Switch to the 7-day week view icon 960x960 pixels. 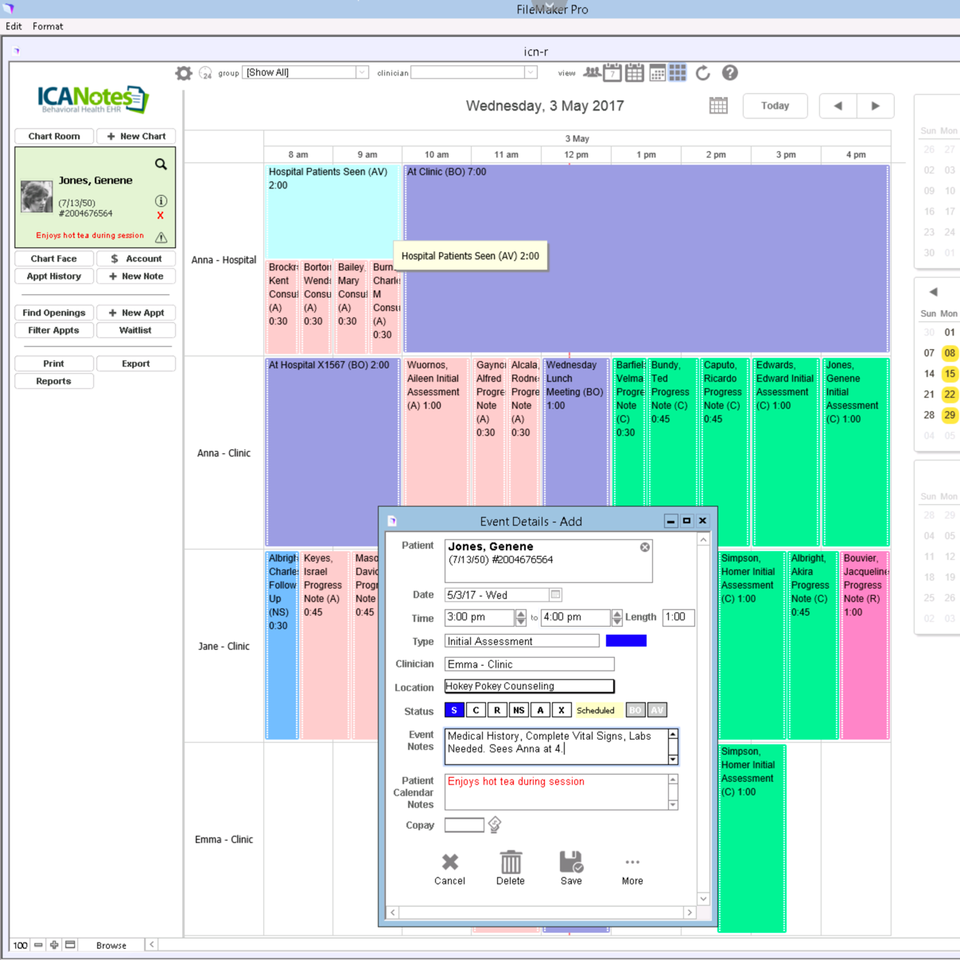(x=612, y=73)
